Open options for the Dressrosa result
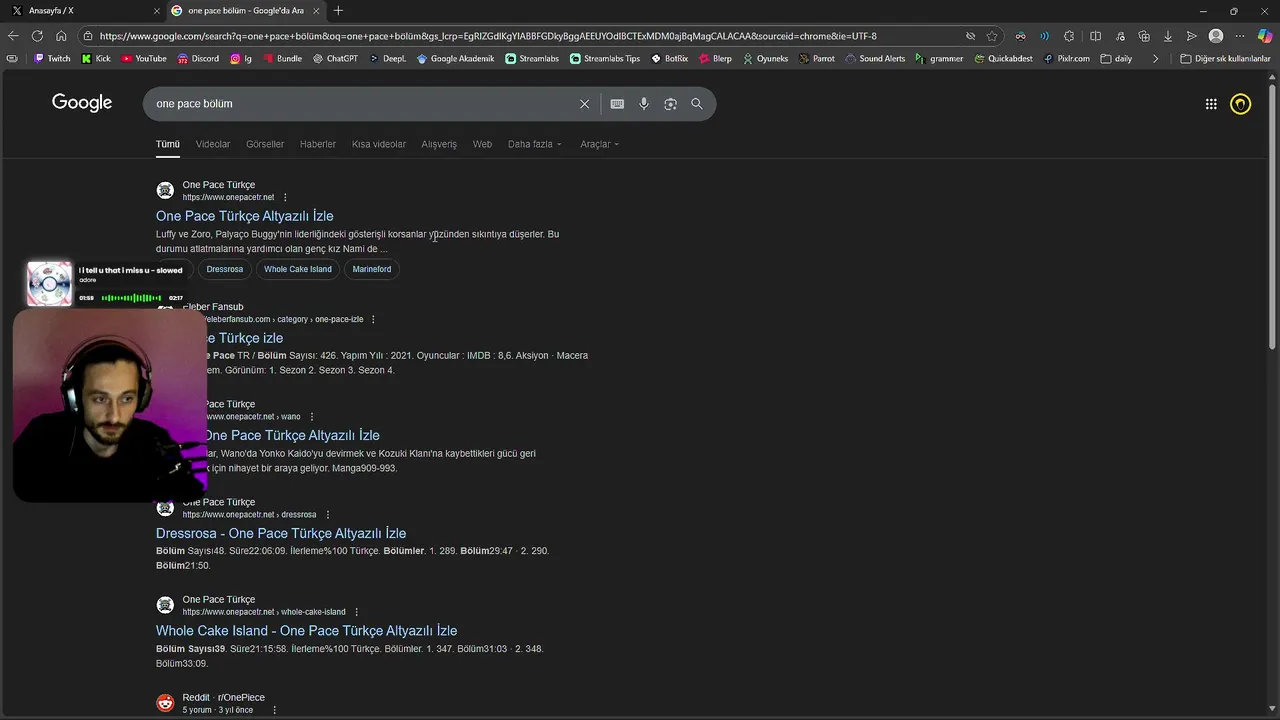Image resolution: width=1280 pixels, height=720 pixels. pyautogui.click(x=327, y=515)
